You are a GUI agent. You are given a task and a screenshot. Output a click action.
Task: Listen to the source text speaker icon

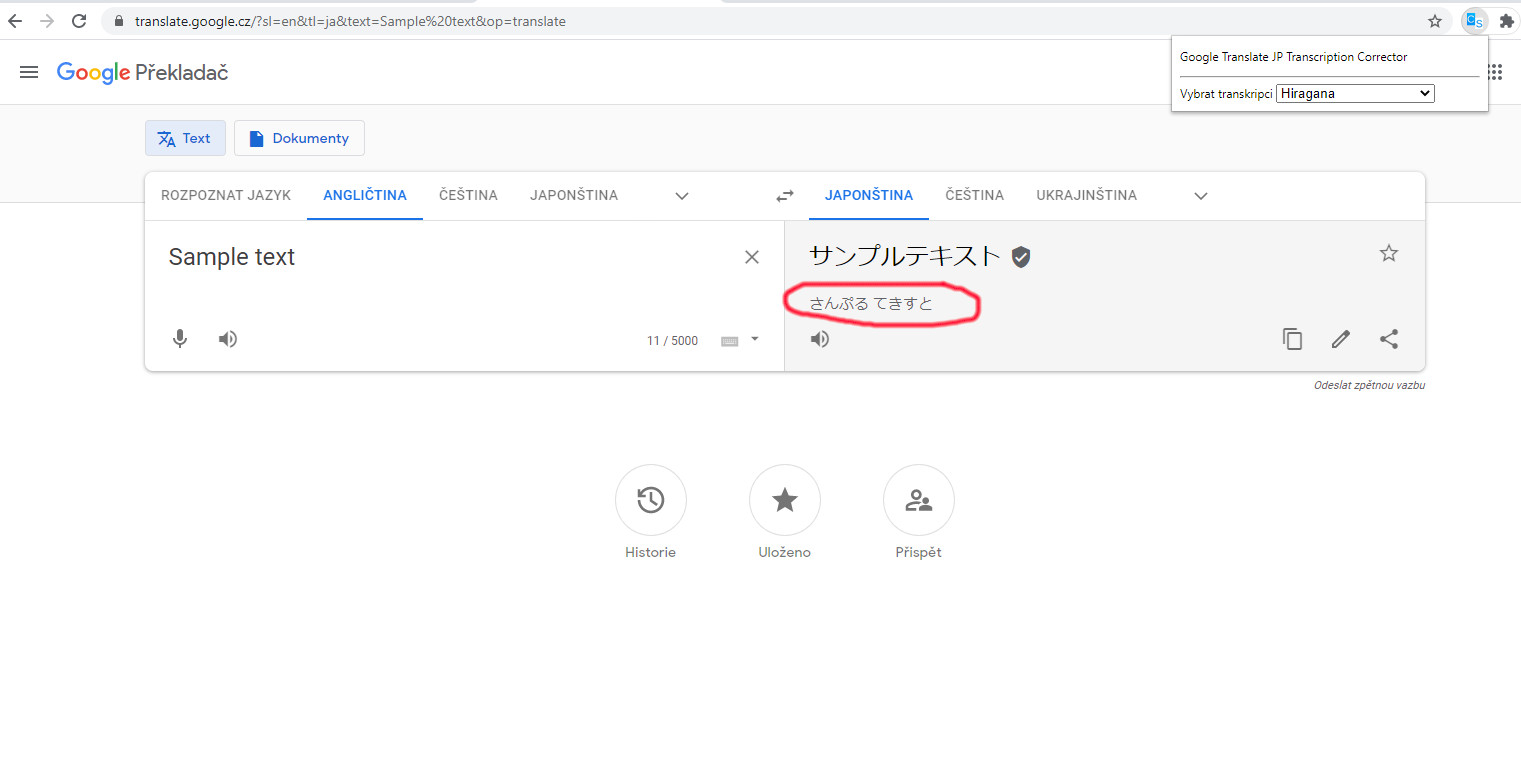[x=228, y=339]
